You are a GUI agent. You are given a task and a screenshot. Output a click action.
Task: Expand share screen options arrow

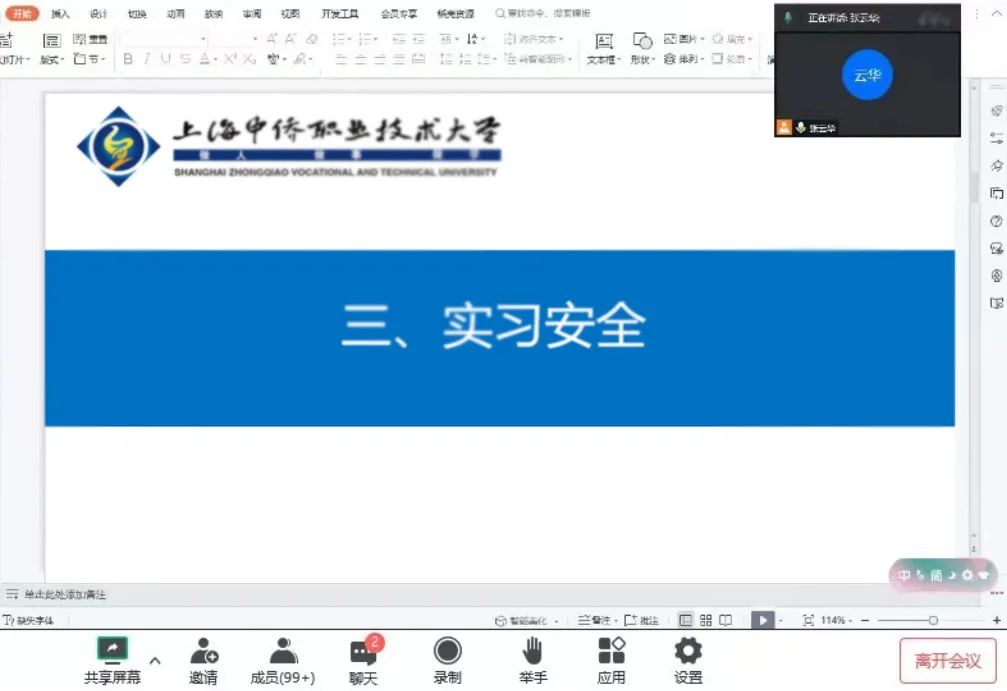155,660
